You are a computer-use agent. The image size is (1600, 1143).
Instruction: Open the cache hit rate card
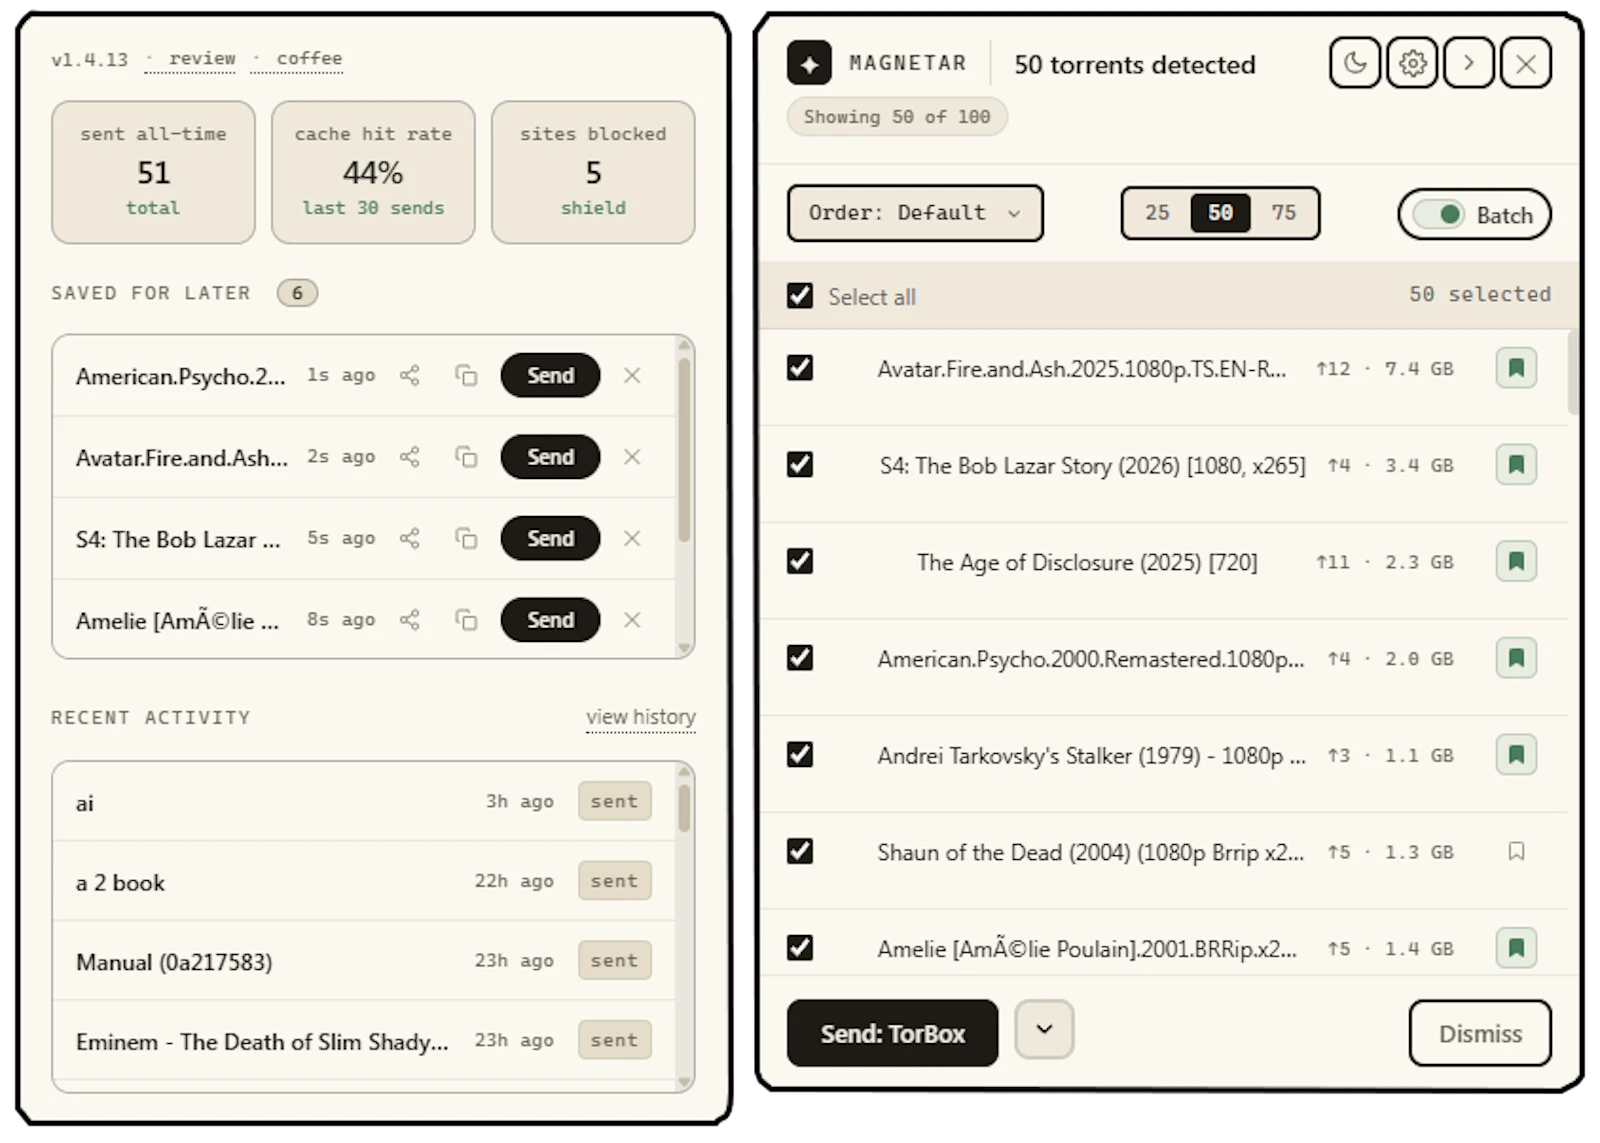[x=373, y=172]
